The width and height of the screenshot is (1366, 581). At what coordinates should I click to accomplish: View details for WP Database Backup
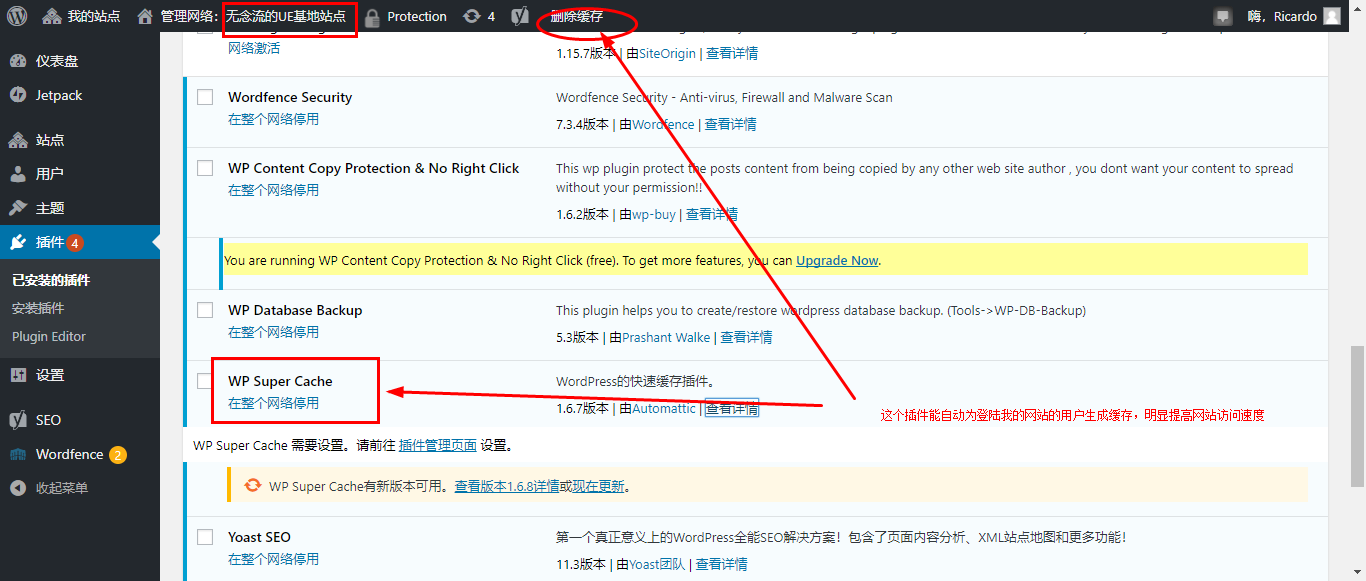(746, 337)
